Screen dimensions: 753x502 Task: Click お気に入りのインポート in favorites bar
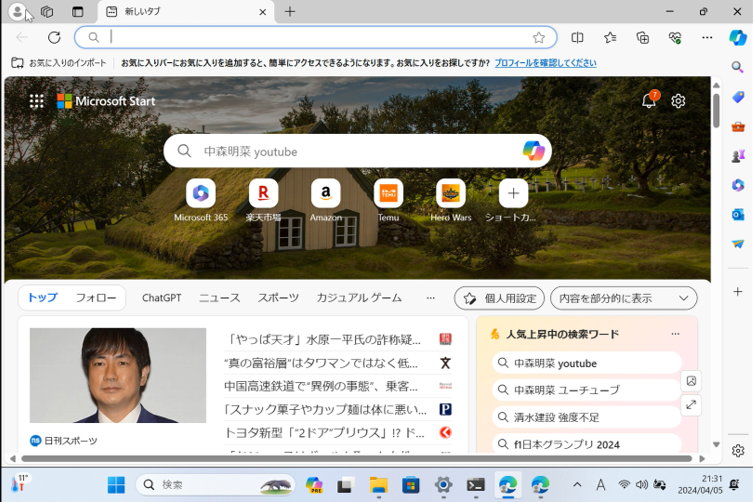tap(59, 62)
